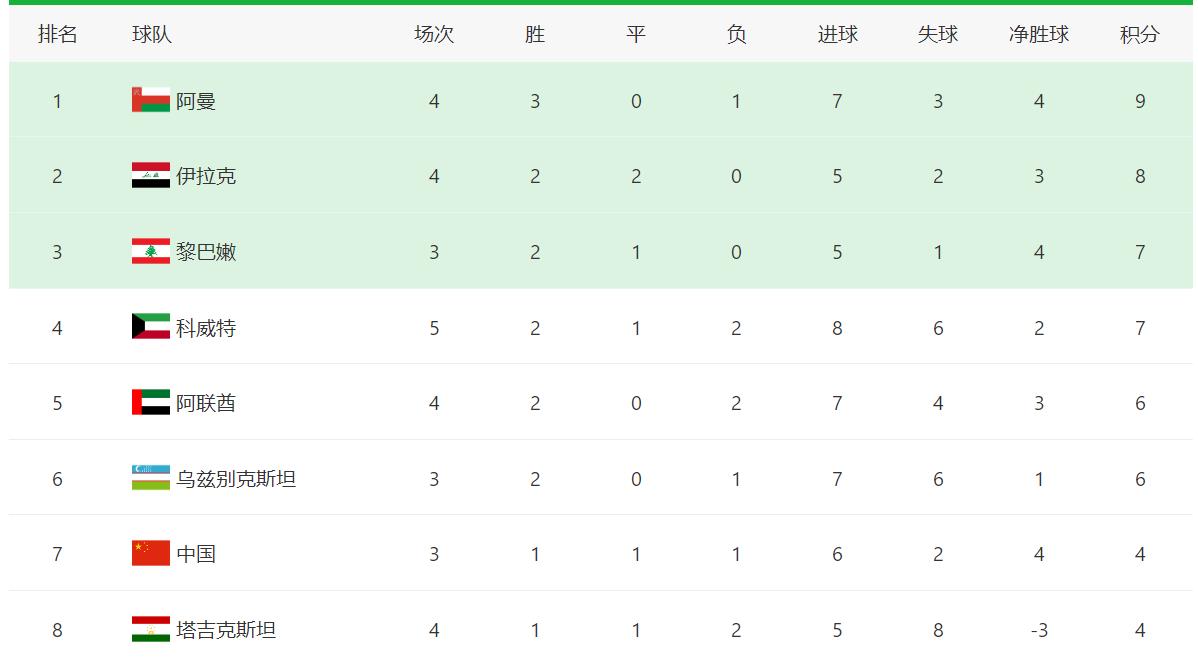Click the Tajikistan flag icon

150,629
